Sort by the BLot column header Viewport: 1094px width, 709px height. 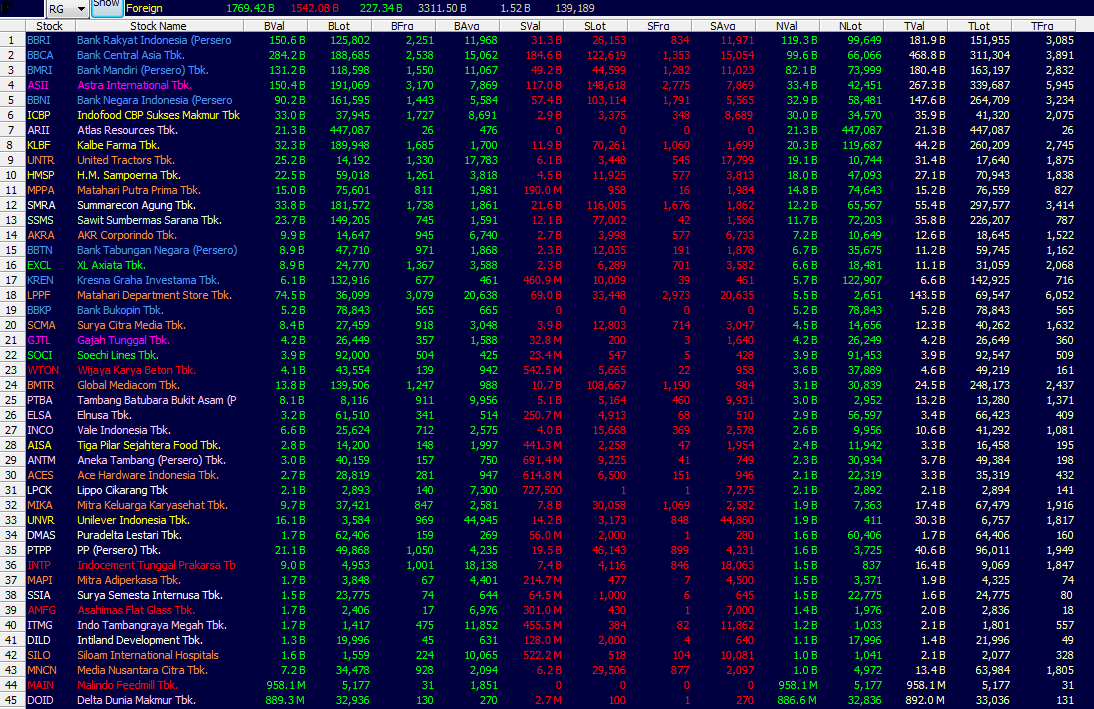[338, 26]
